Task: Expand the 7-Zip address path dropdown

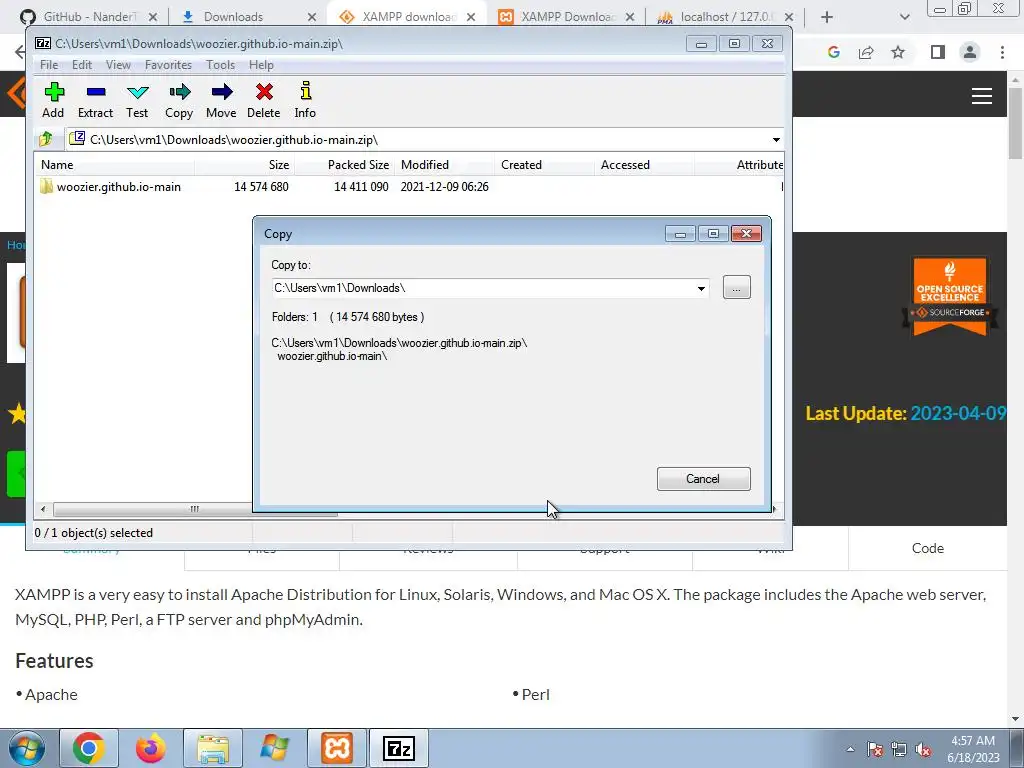Action: pyautogui.click(x=776, y=140)
